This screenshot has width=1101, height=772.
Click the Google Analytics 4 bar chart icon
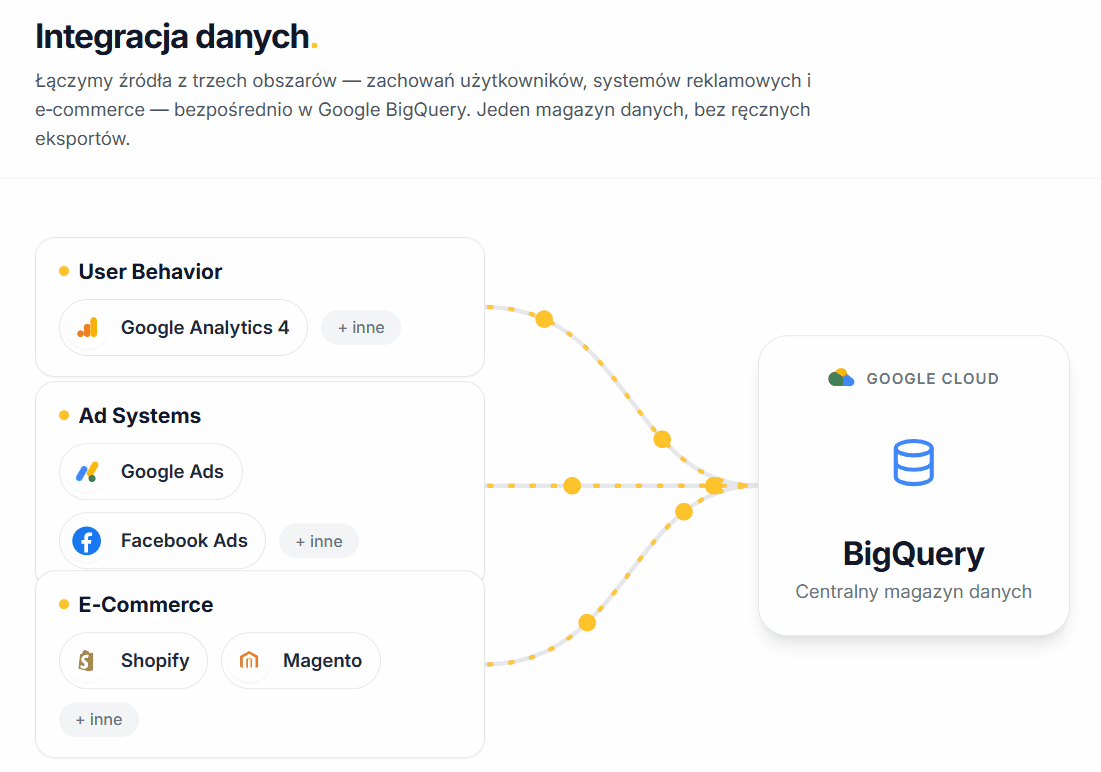[87, 327]
